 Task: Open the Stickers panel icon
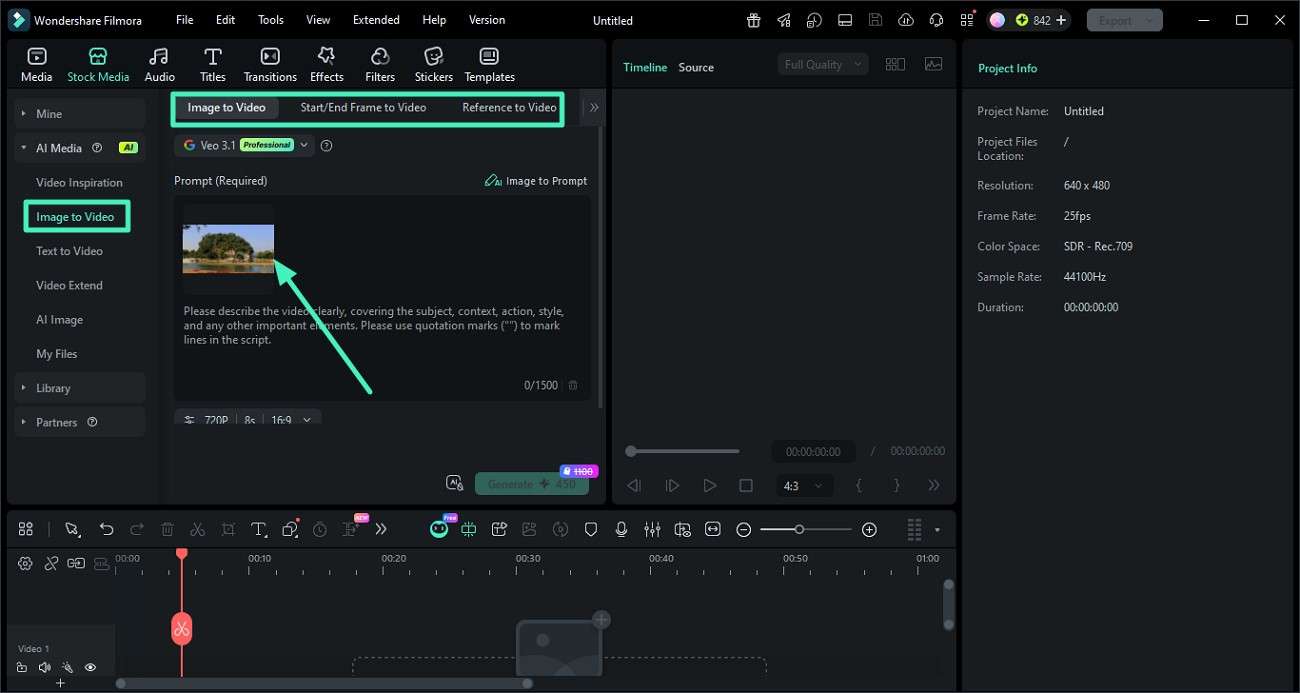434,65
